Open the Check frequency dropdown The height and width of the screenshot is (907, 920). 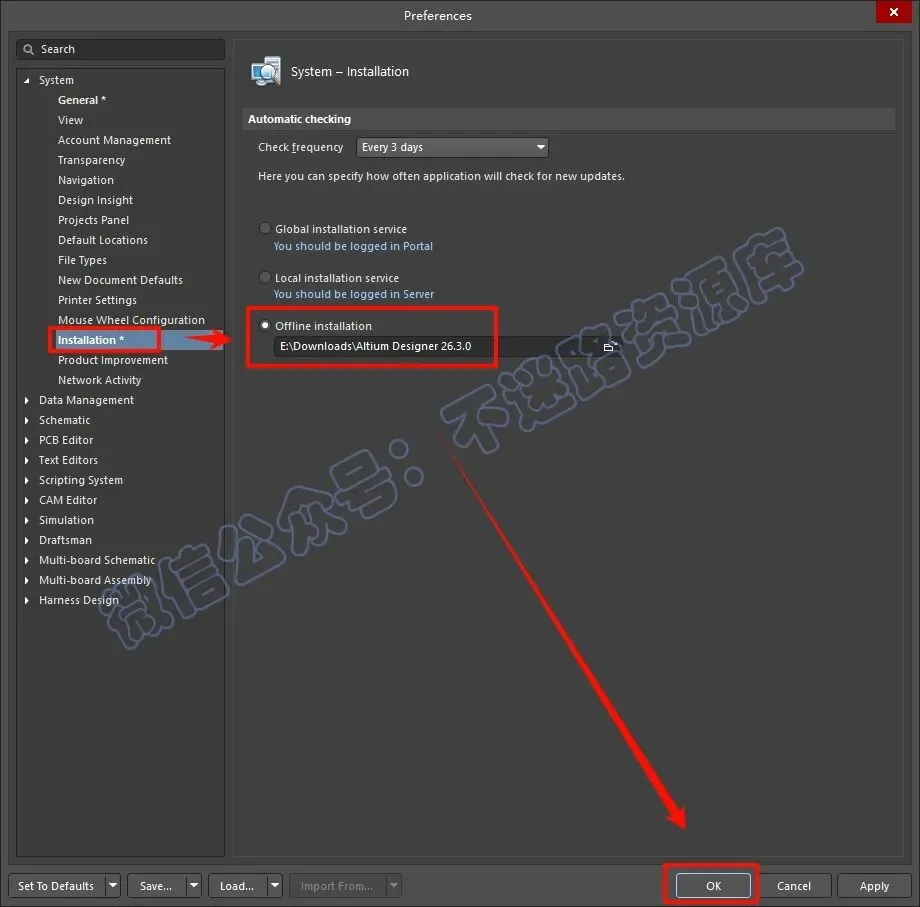pos(452,147)
